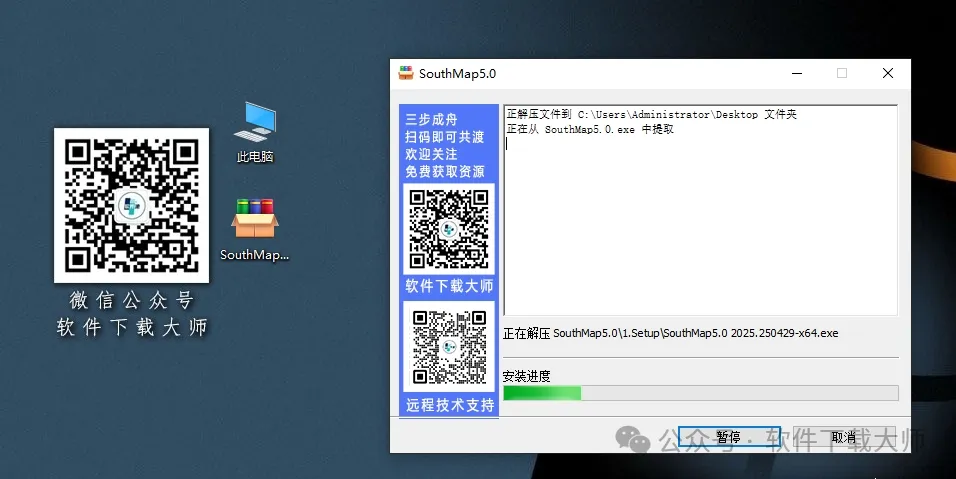Click the 安装进度 label
This screenshot has width=956, height=479.
527,376
